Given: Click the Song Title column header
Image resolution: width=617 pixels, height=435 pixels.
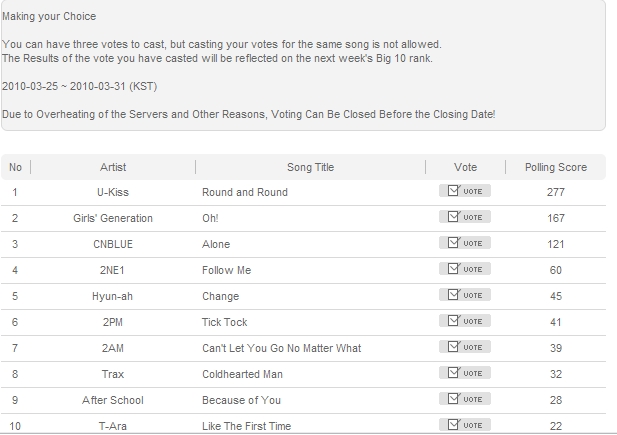Looking at the screenshot, I should point(310,167).
